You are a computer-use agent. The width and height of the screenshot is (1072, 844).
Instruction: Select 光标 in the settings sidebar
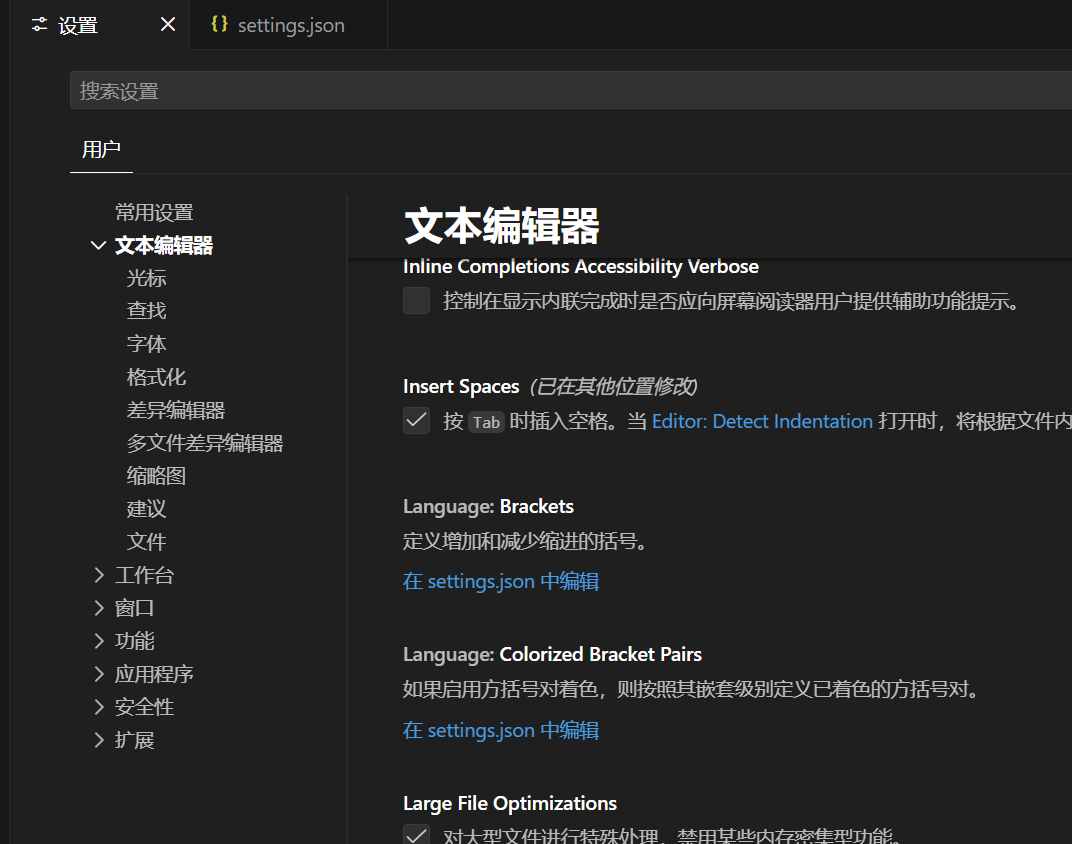(x=146, y=278)
